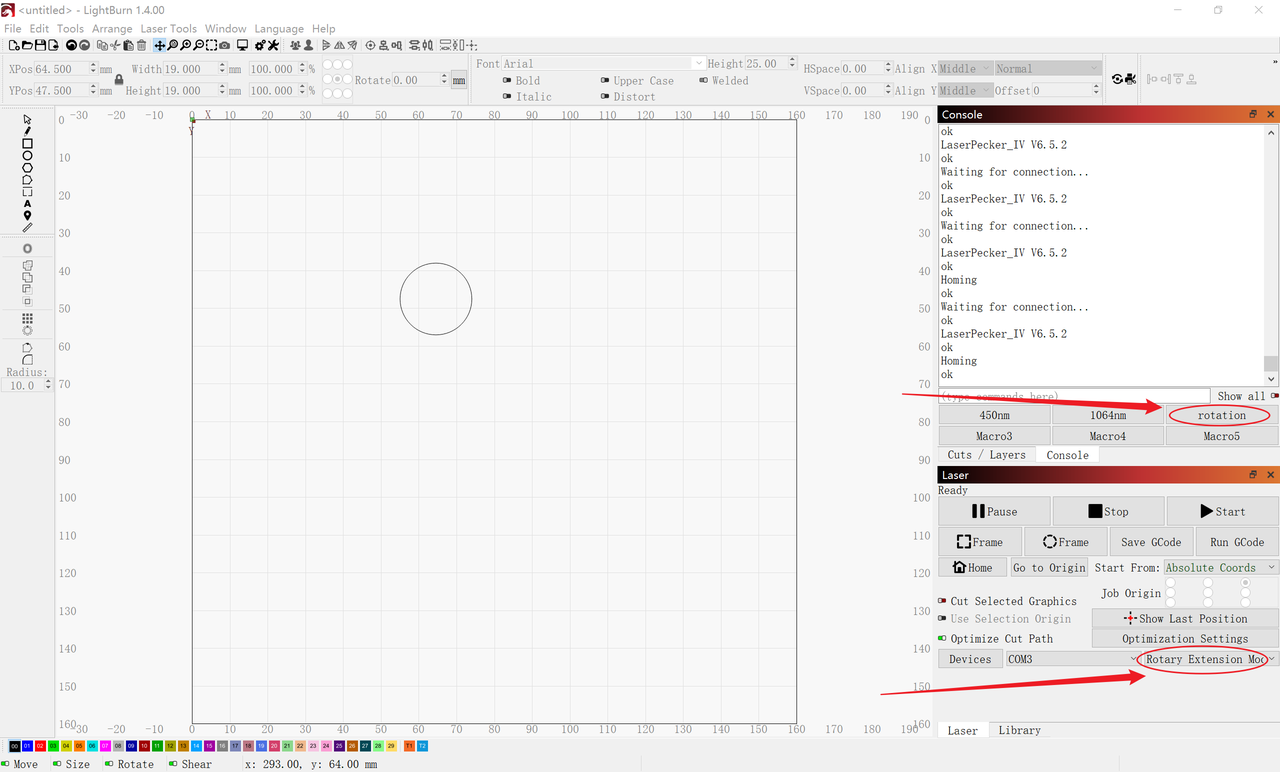
Task: Activate the Measure ruler tool
Action: (x=27, y=228)
